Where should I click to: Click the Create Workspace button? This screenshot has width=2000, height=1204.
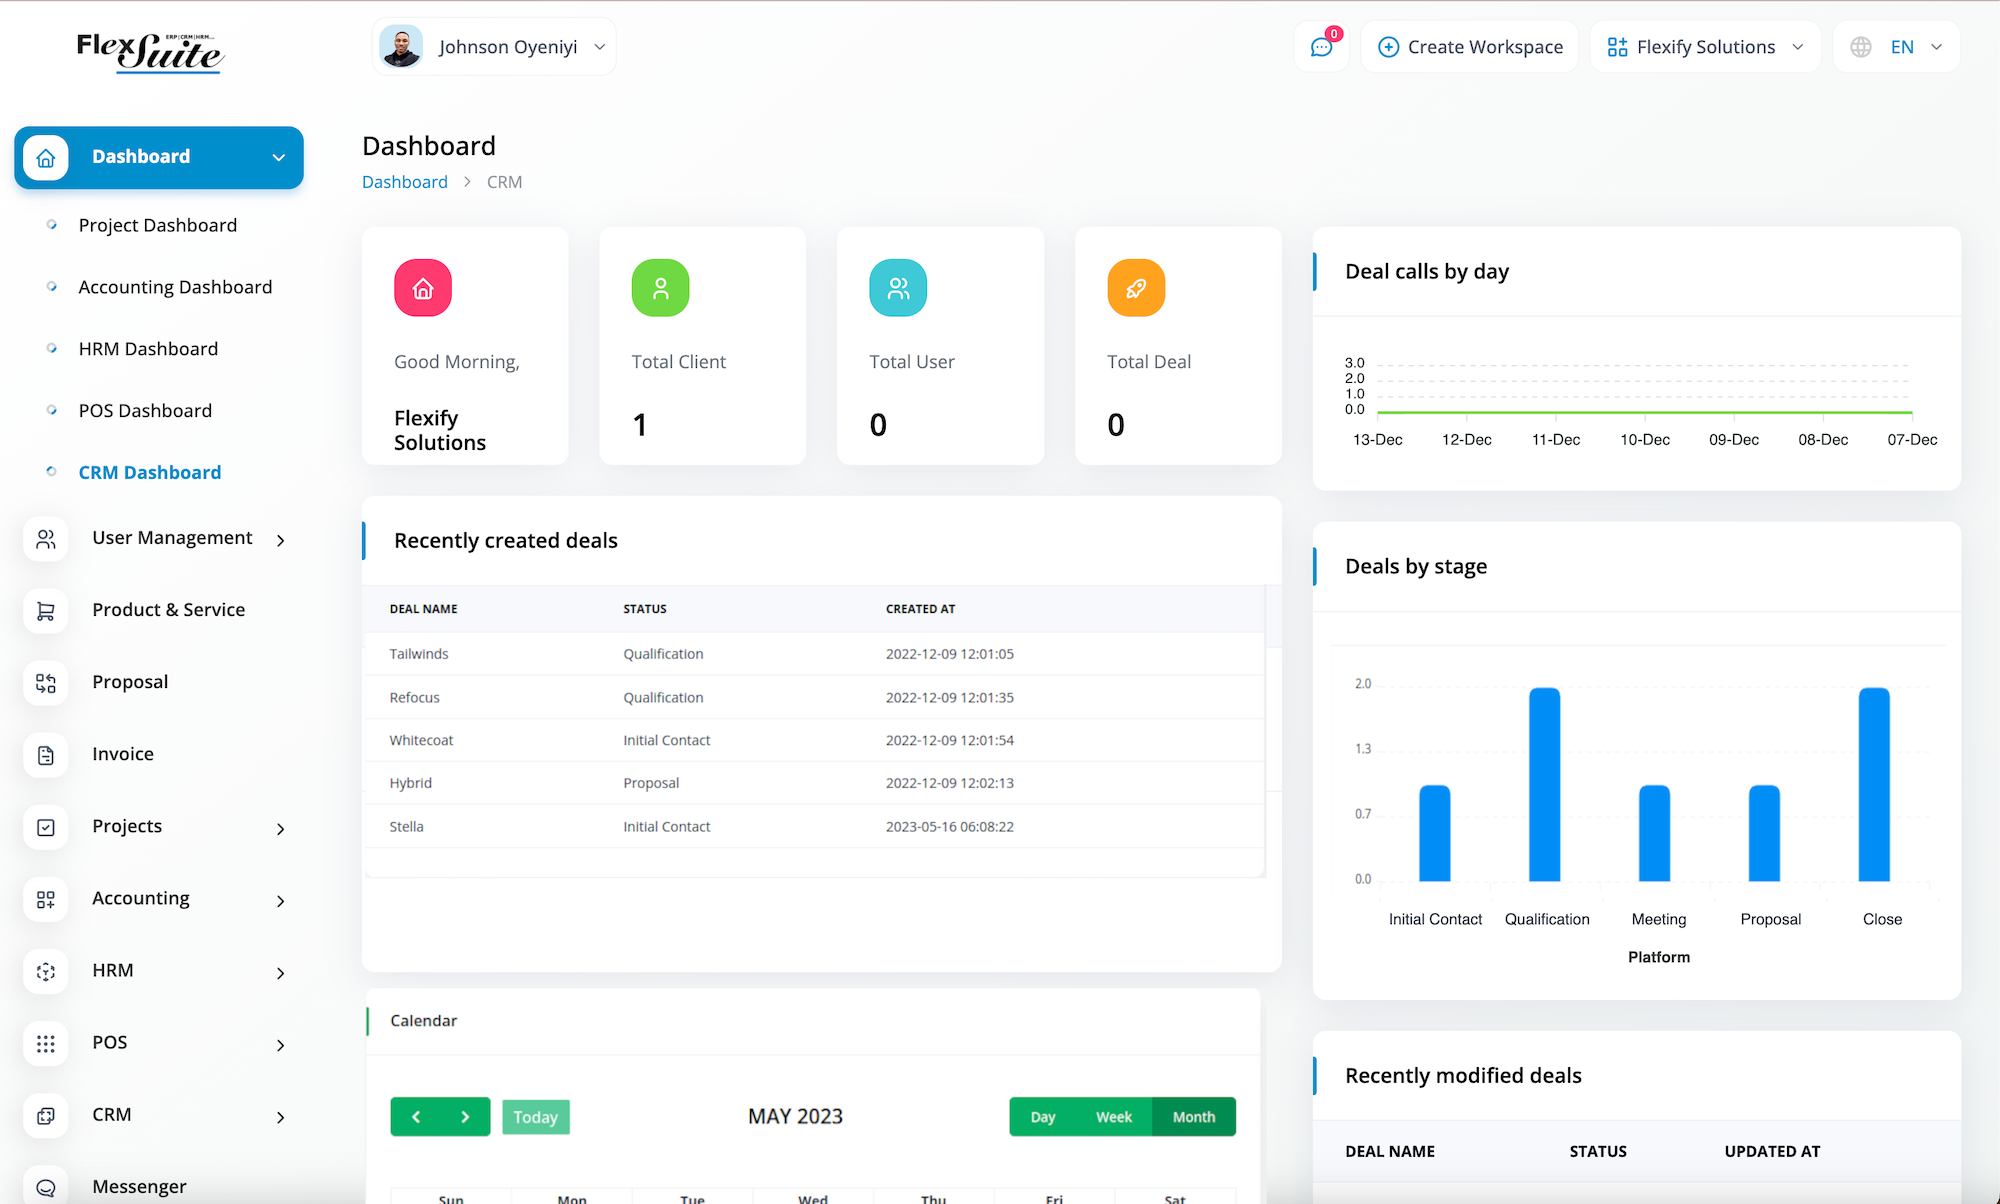1470,47
